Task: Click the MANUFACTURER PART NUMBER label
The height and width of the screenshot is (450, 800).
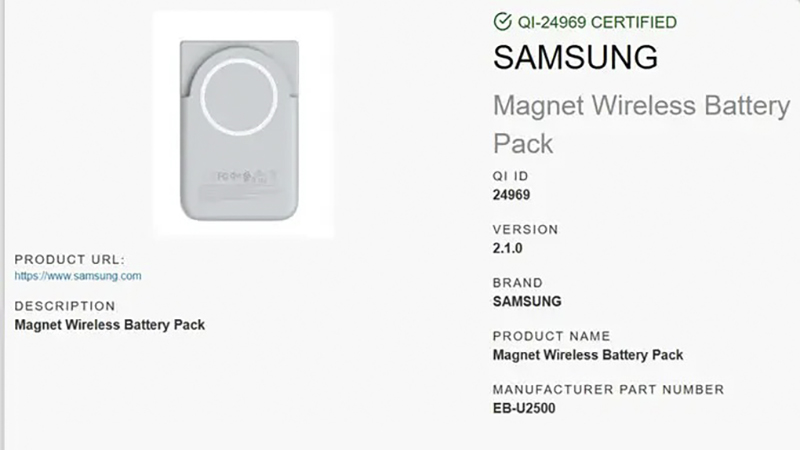Action: tap(608, 389)
